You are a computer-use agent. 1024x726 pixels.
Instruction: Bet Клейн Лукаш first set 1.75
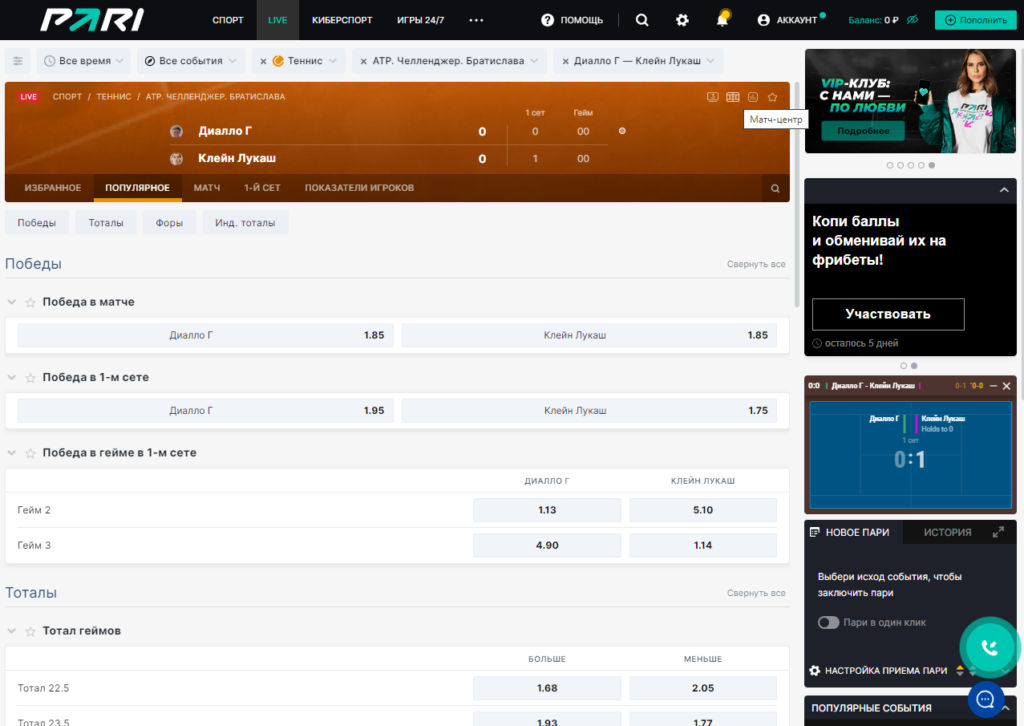coord(590,411)
